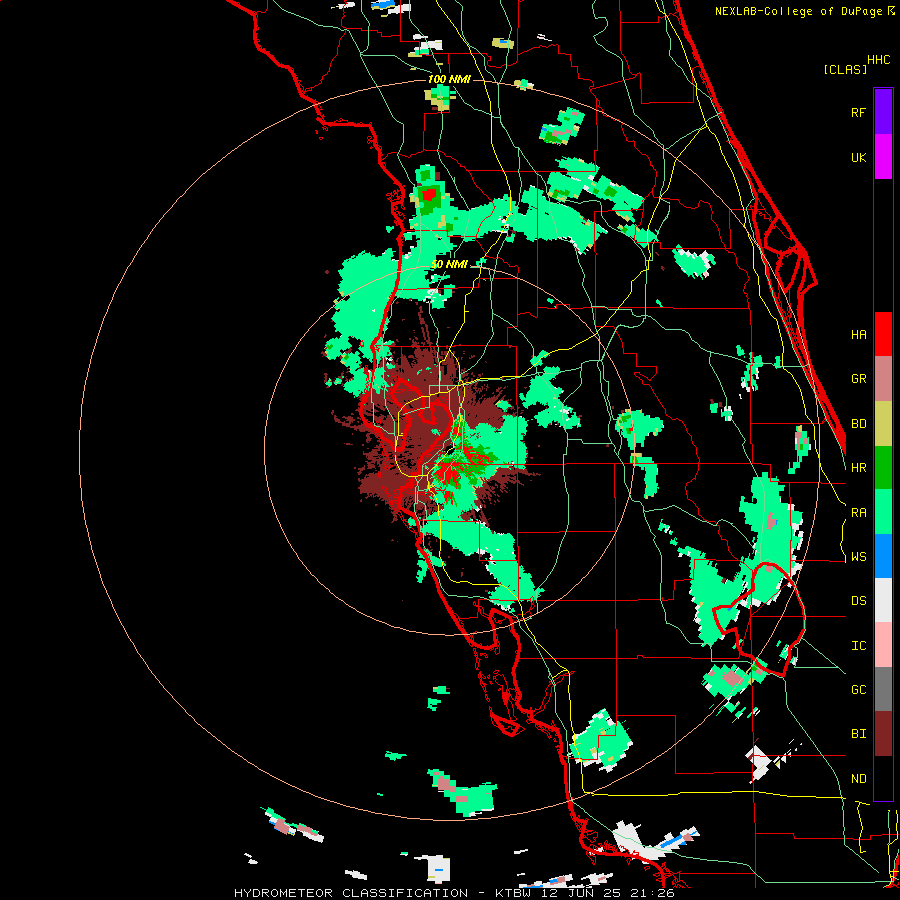Screen dimensions: 900x900
Task: Click the 'IC' legend label
Action: (858, 646)
